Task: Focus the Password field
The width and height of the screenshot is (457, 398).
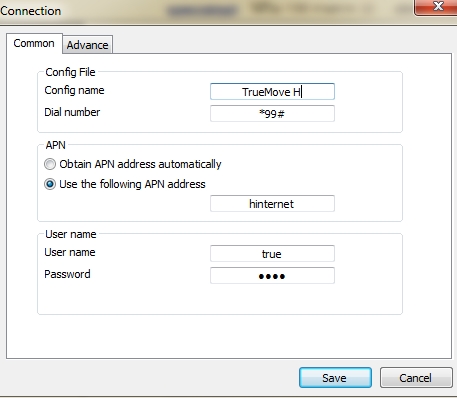Action: [272, 276]
